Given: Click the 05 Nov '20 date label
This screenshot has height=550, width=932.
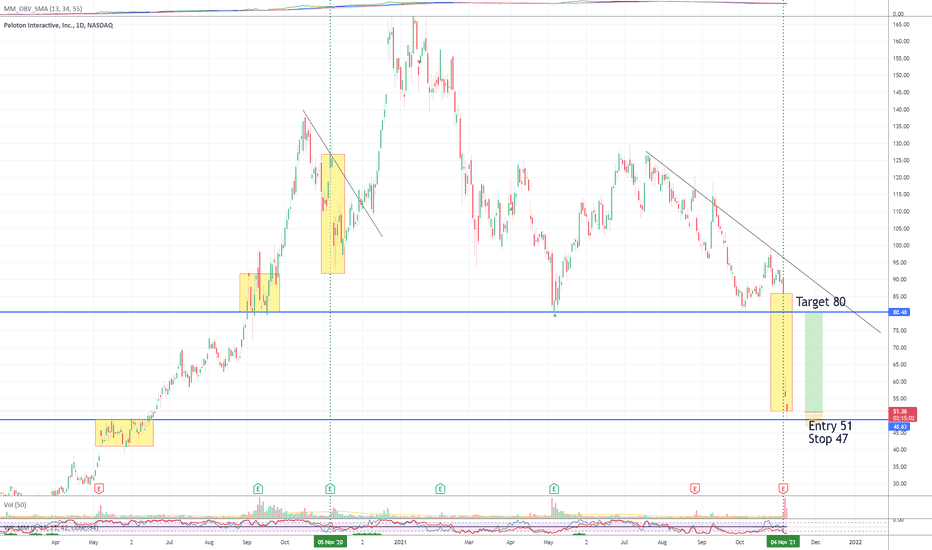Looking at the screenshot, I should coord(330,542).
